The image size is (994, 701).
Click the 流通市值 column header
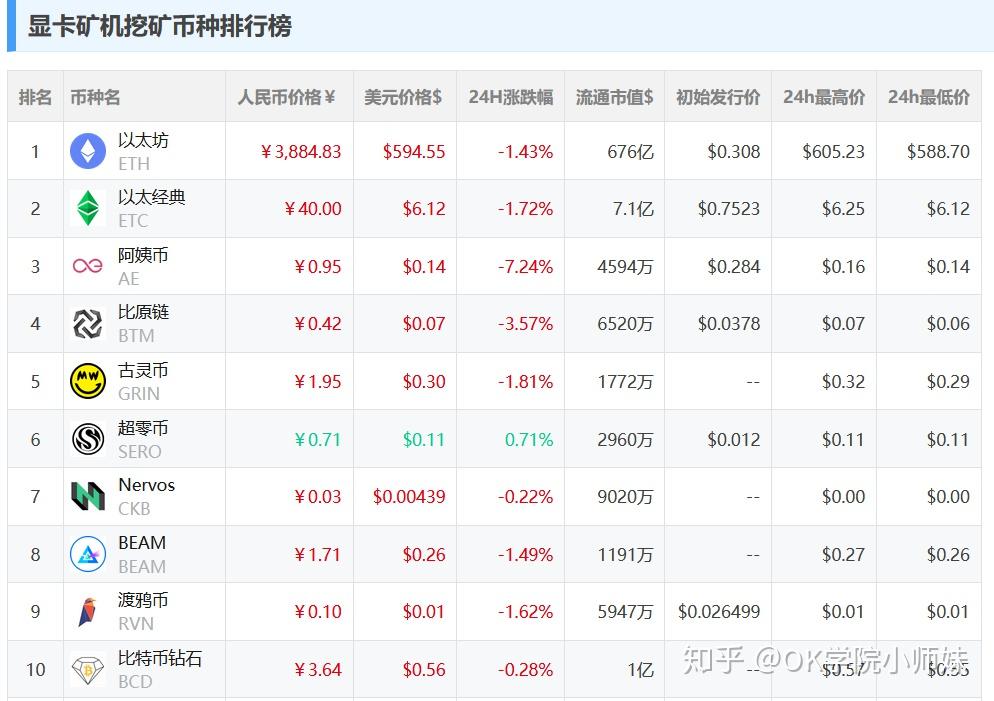tap(613, 97)
